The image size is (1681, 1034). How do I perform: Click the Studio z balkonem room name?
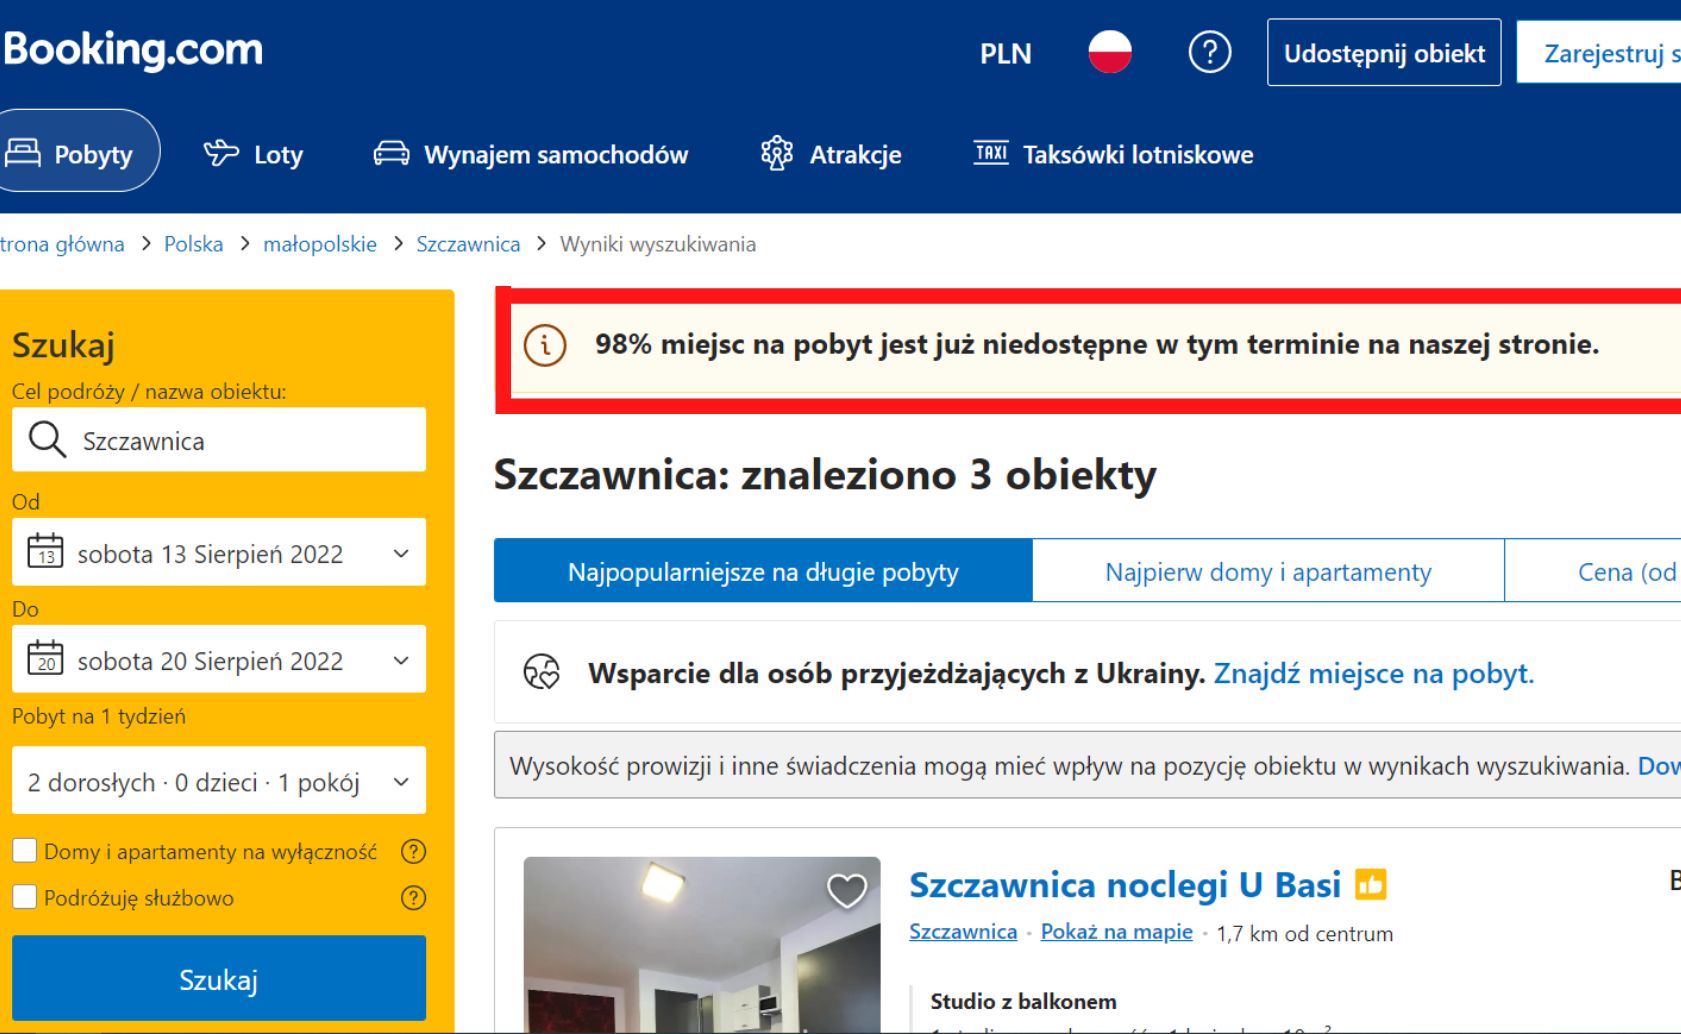(x=1023, y=1001)
